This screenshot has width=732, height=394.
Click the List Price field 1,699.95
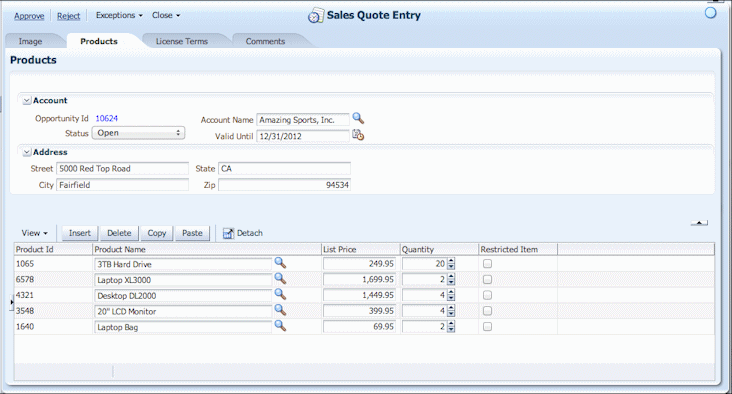tap(359, 280)
